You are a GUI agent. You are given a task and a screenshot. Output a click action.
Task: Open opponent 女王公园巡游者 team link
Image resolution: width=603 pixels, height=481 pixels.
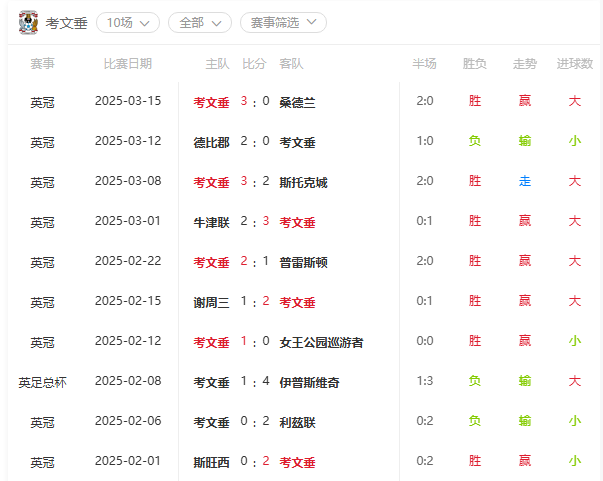[x=321, y=343]
